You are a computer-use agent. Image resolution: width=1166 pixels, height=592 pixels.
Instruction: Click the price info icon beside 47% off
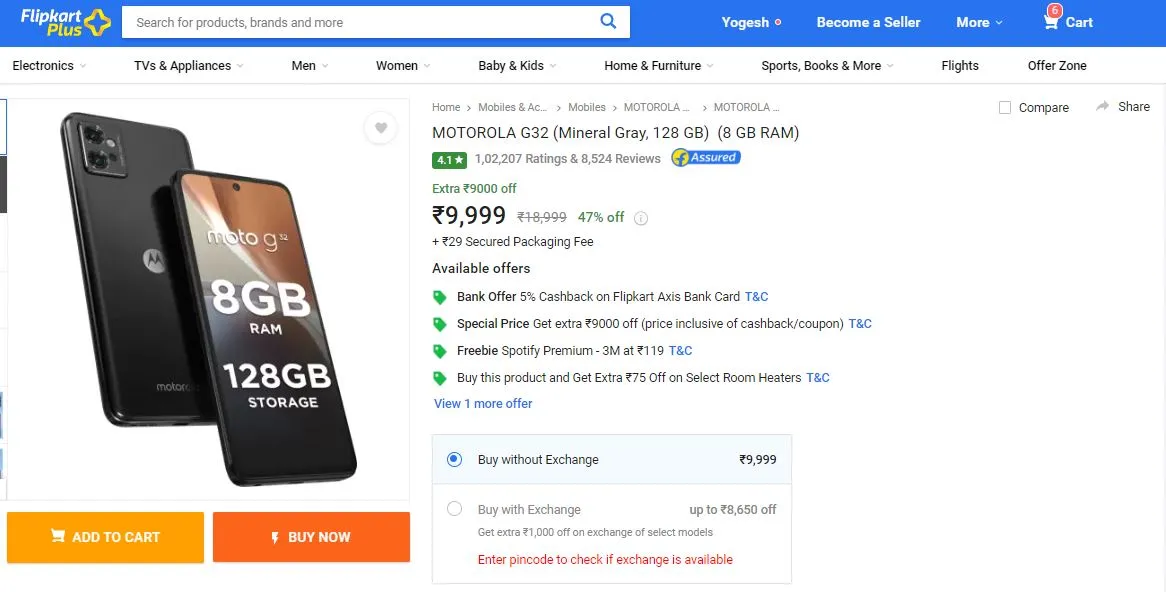click(640, 218)
